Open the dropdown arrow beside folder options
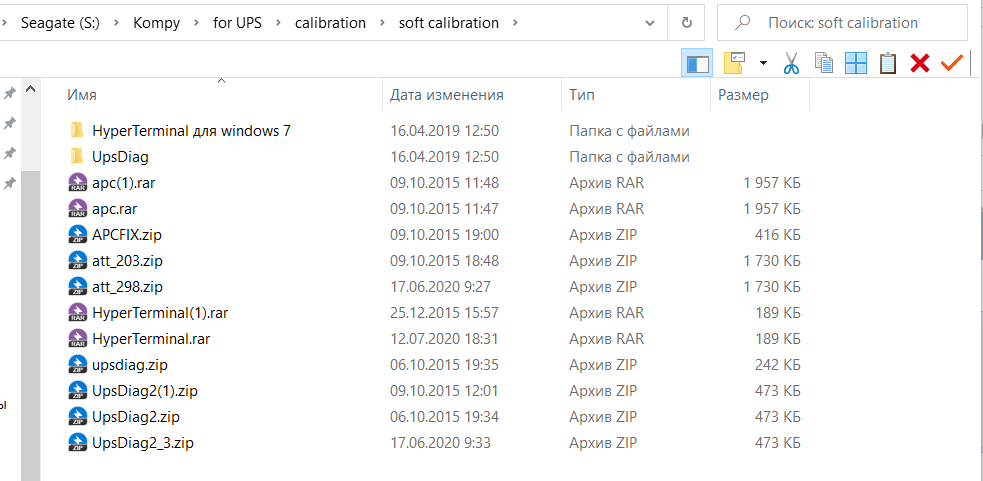Viewport: 983px width, 481px height. coord(763,63)
